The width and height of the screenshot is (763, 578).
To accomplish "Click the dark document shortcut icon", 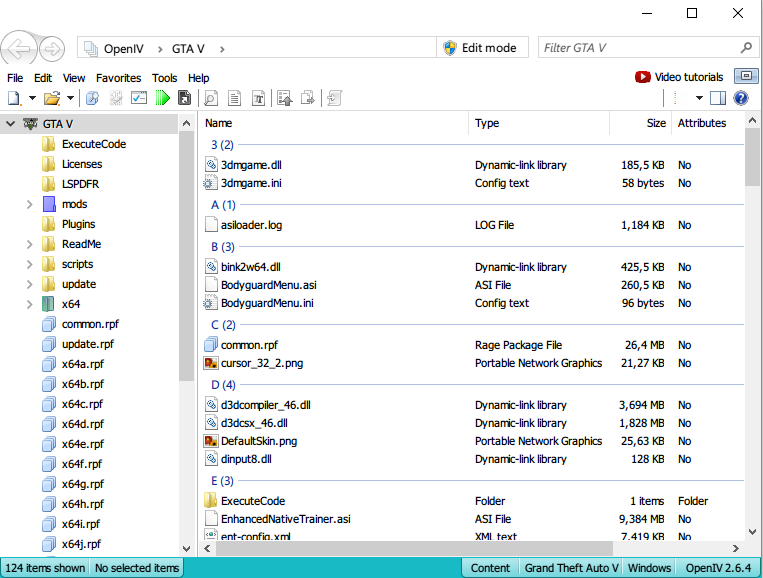I will point(184,98).
